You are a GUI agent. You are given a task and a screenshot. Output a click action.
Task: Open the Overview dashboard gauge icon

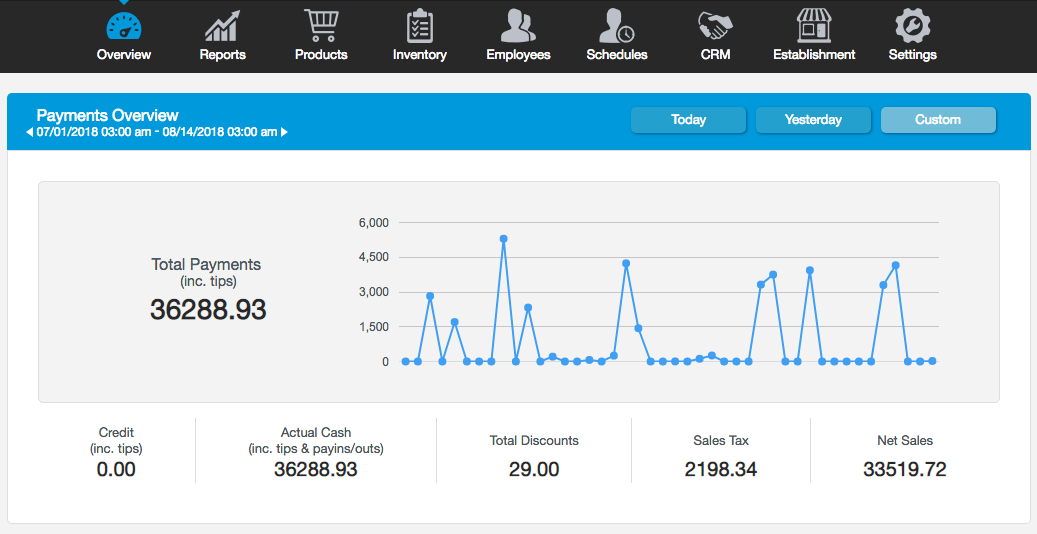point(124,24)
